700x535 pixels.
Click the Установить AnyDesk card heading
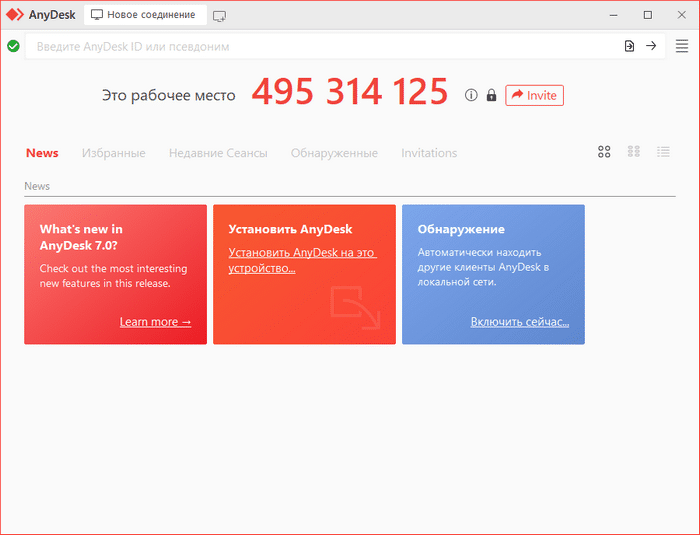coord(290,229)
